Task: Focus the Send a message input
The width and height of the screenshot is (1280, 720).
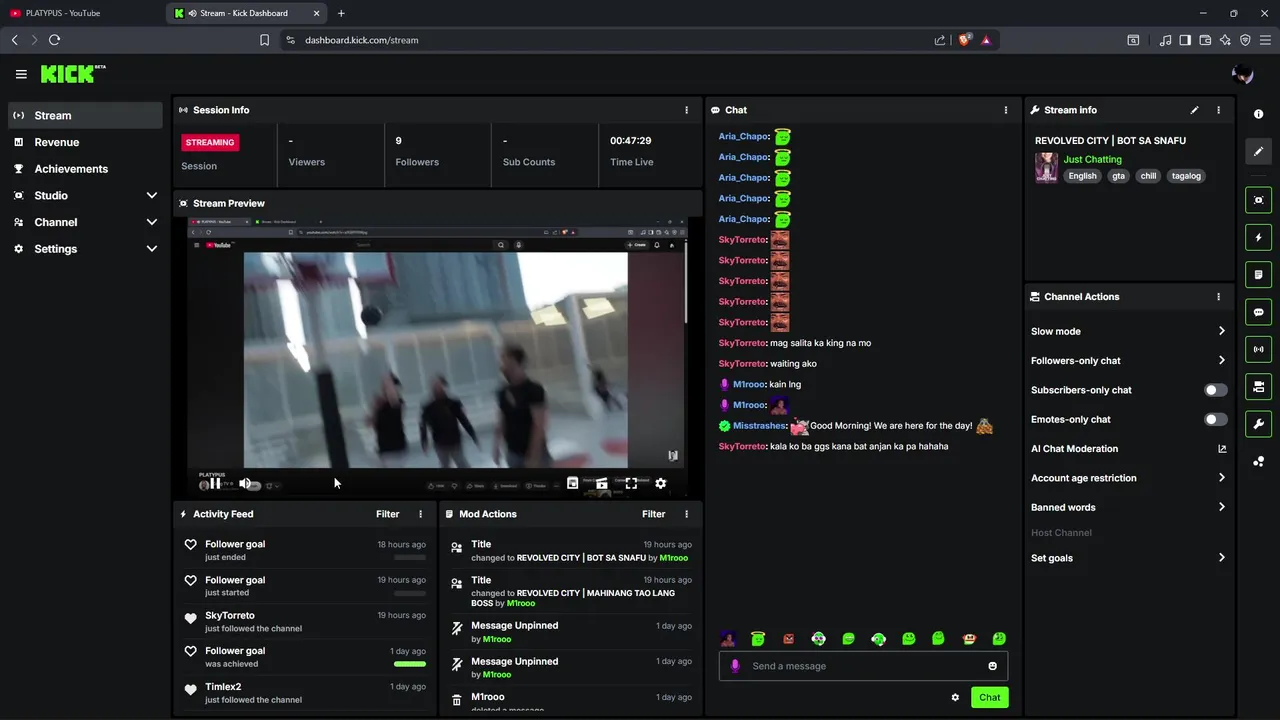Action: (x=863, y=666)
